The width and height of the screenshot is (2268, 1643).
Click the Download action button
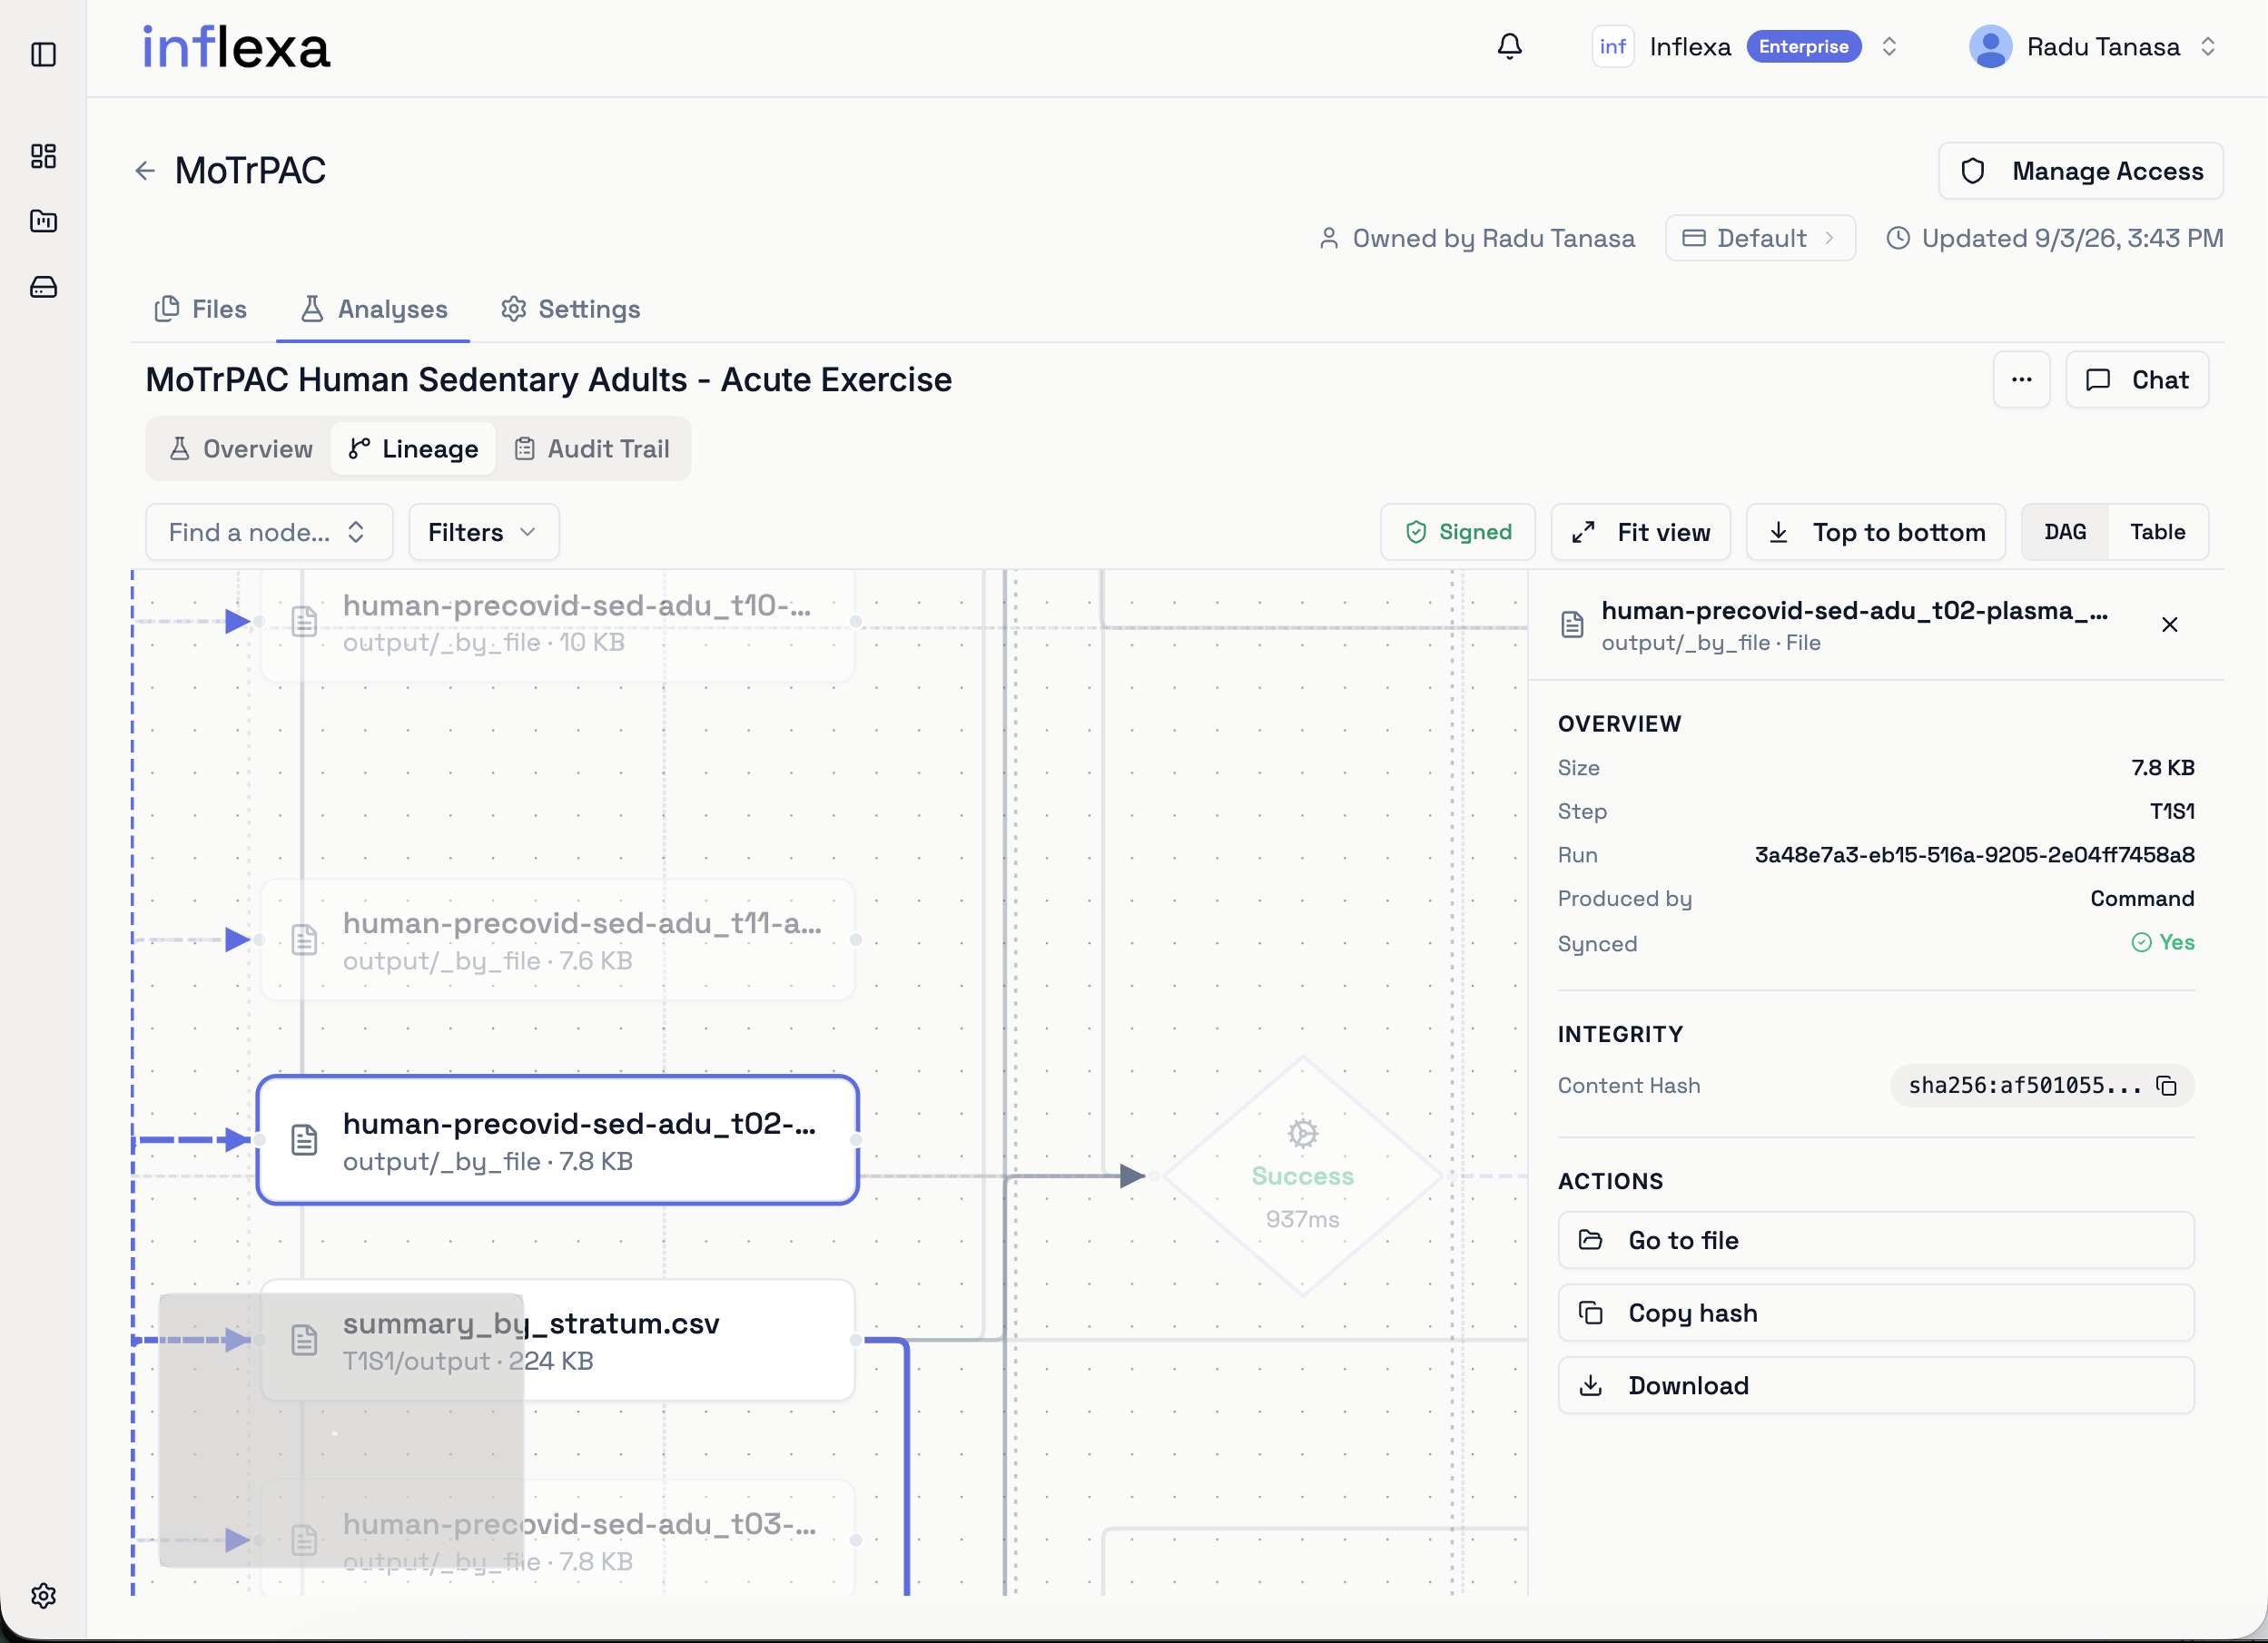(x=1876, y=1386)
